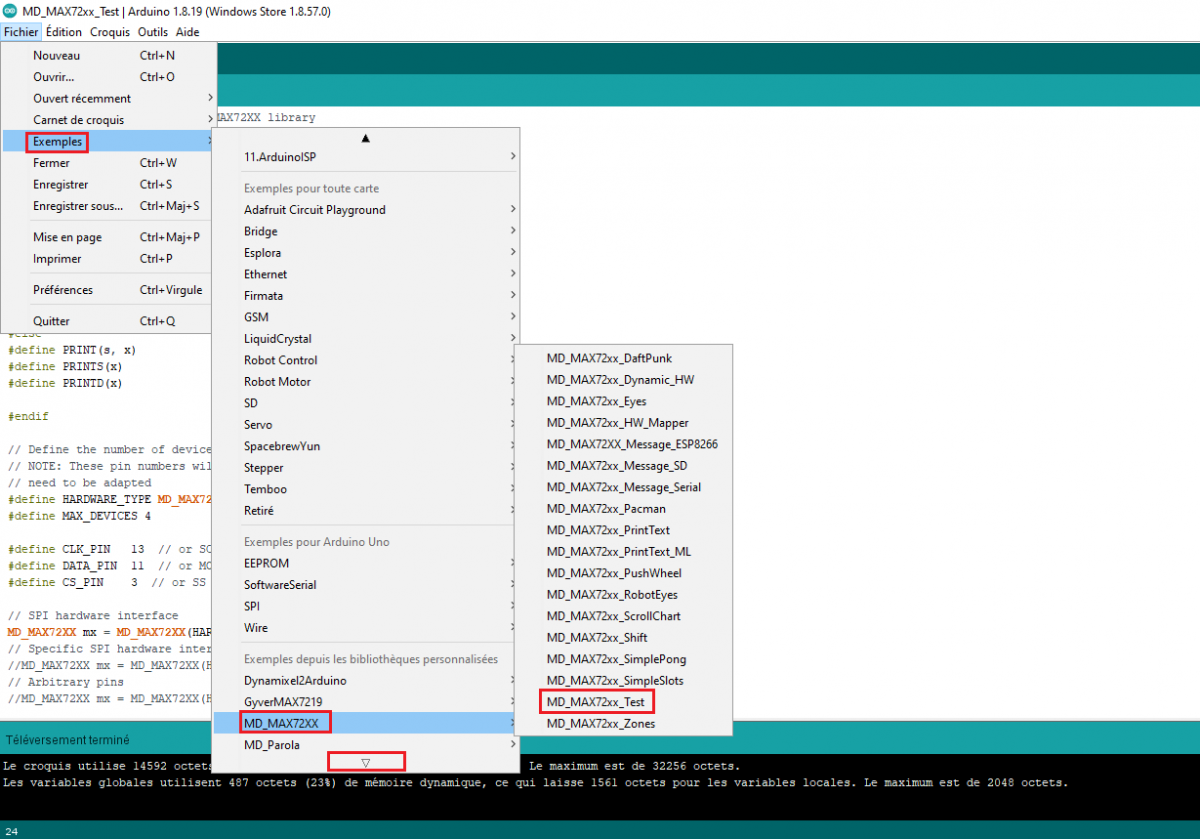The height and width of the screenshot is (839, 1200).
Task: Open the Robot Control examples entry
Action: [365, 360]
